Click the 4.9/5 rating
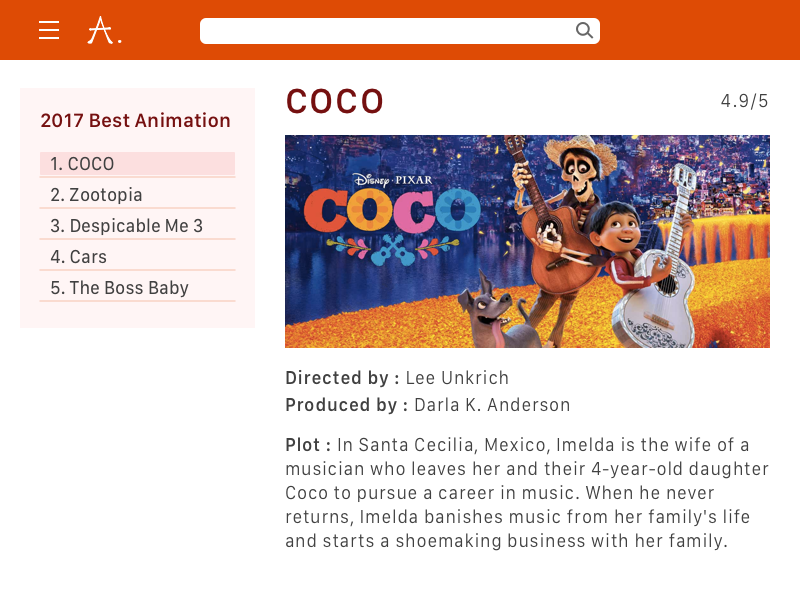 click(x=744, y=101)
